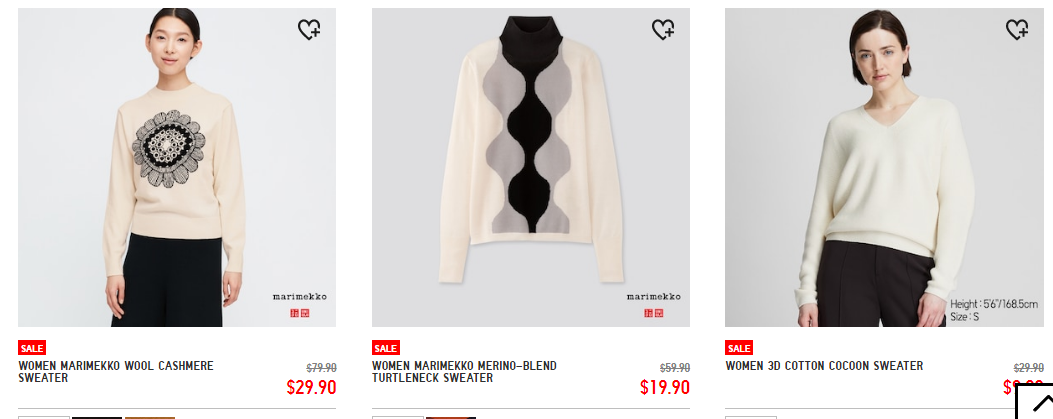Open Women Marimekko Wool Cashmere Sweater link
Screen dimensions: 1053x419
(x=116, y=372)
